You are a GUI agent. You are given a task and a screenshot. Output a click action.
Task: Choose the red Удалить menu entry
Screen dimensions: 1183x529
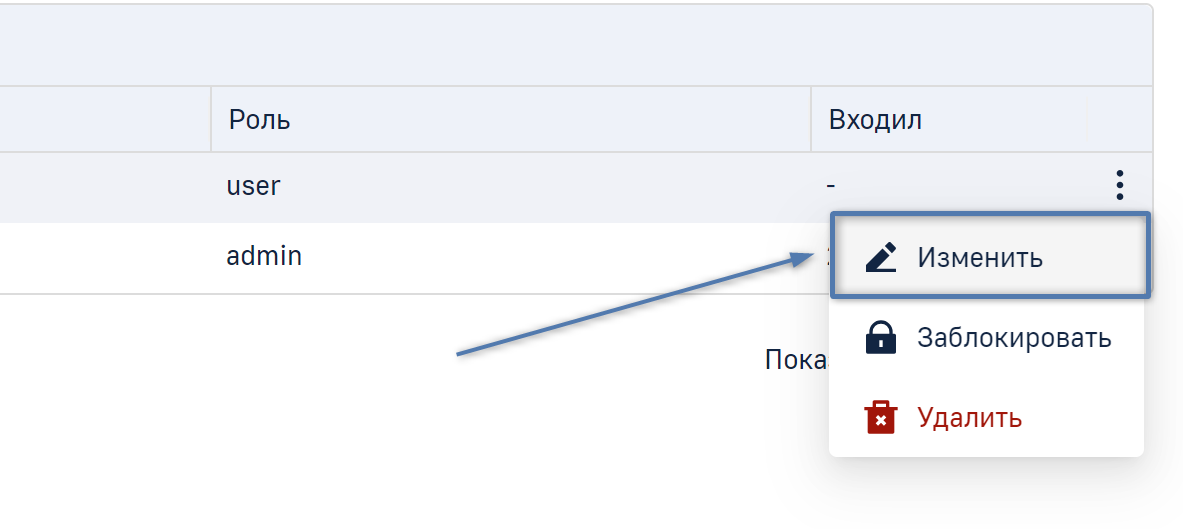point(970,417)
